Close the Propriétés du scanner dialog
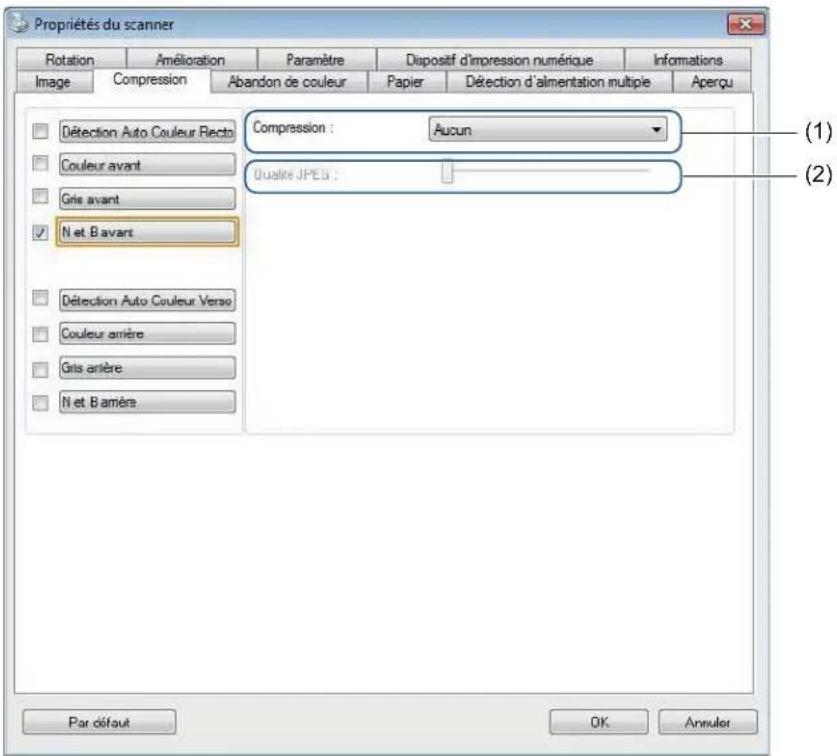 (x=746, y=24)
